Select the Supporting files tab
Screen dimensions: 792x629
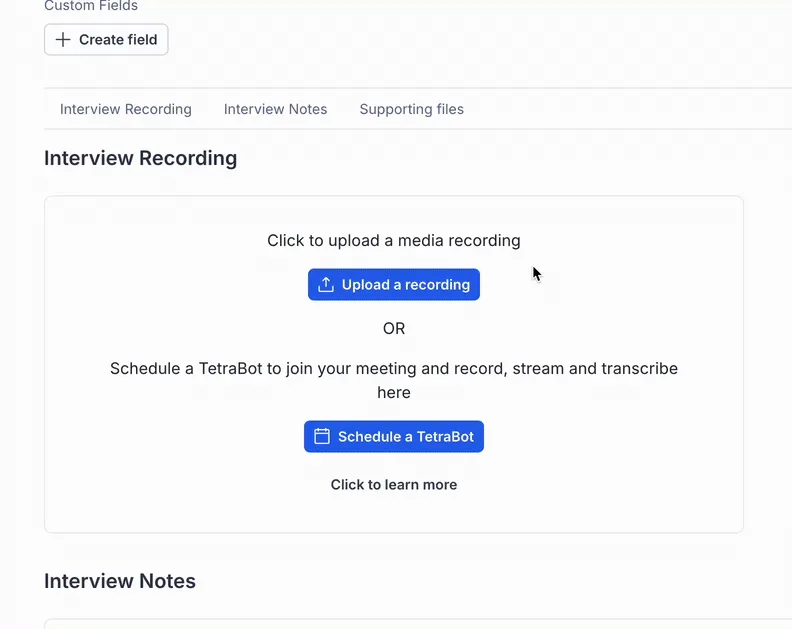pyautogui.click(x=412, y=109)
